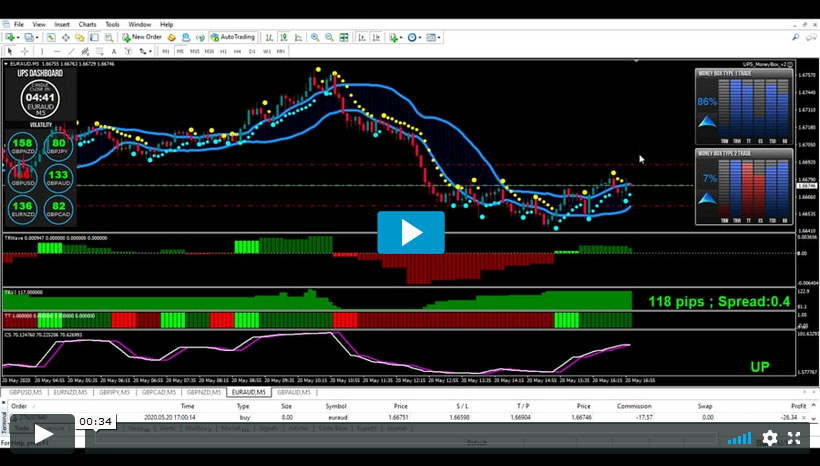
Task: Click the Zoom In magnifier icon
Action: [x=315, y=37]
